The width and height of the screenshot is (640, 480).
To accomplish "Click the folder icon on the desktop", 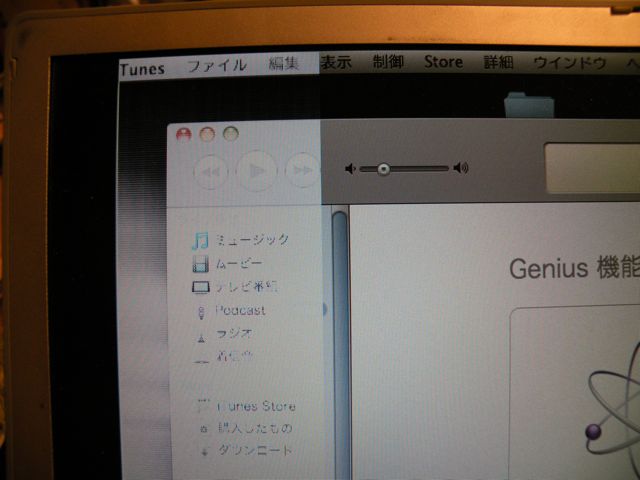I will click(x=529, y=105).
